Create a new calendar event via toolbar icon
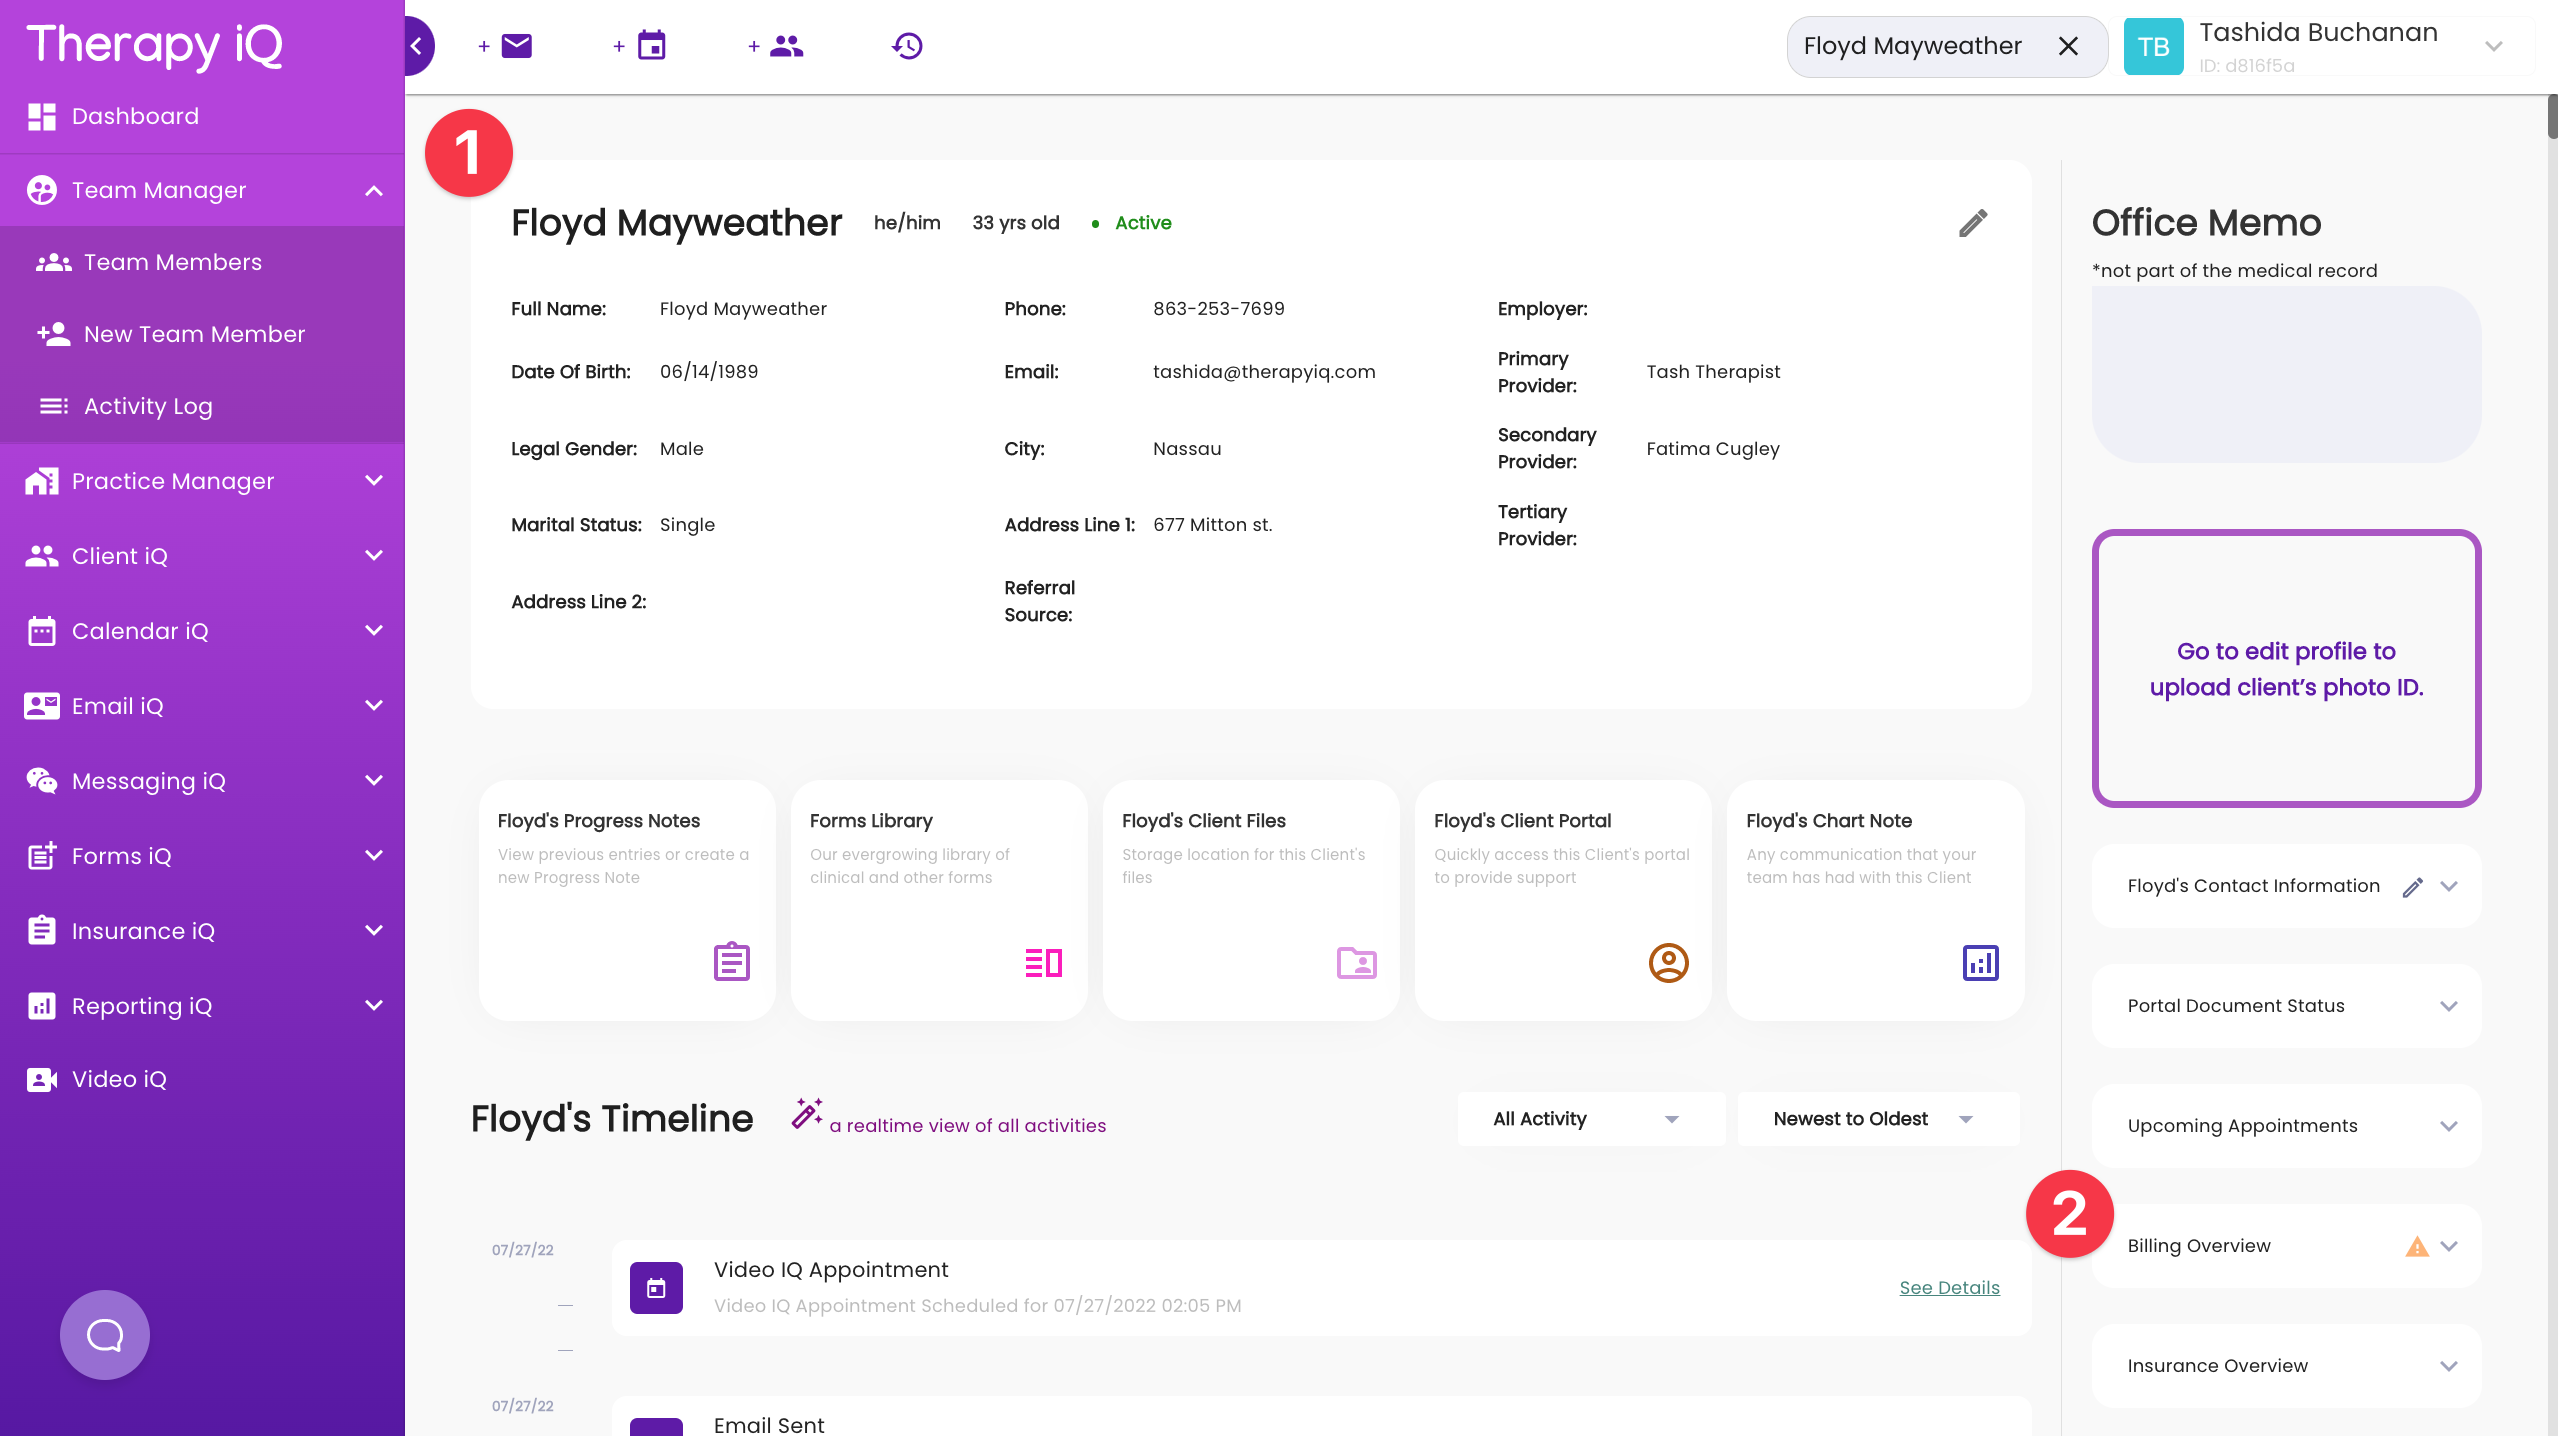This screenshot has height=1436, width=2558. click(x=652, y=45)
